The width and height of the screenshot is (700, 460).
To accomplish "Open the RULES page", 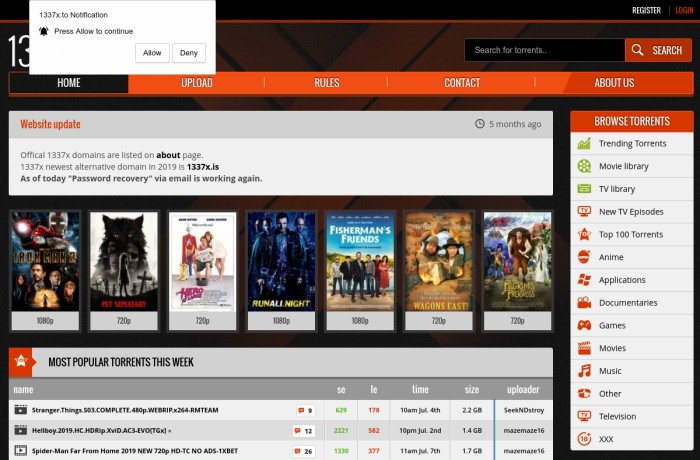I will point(327,83).
